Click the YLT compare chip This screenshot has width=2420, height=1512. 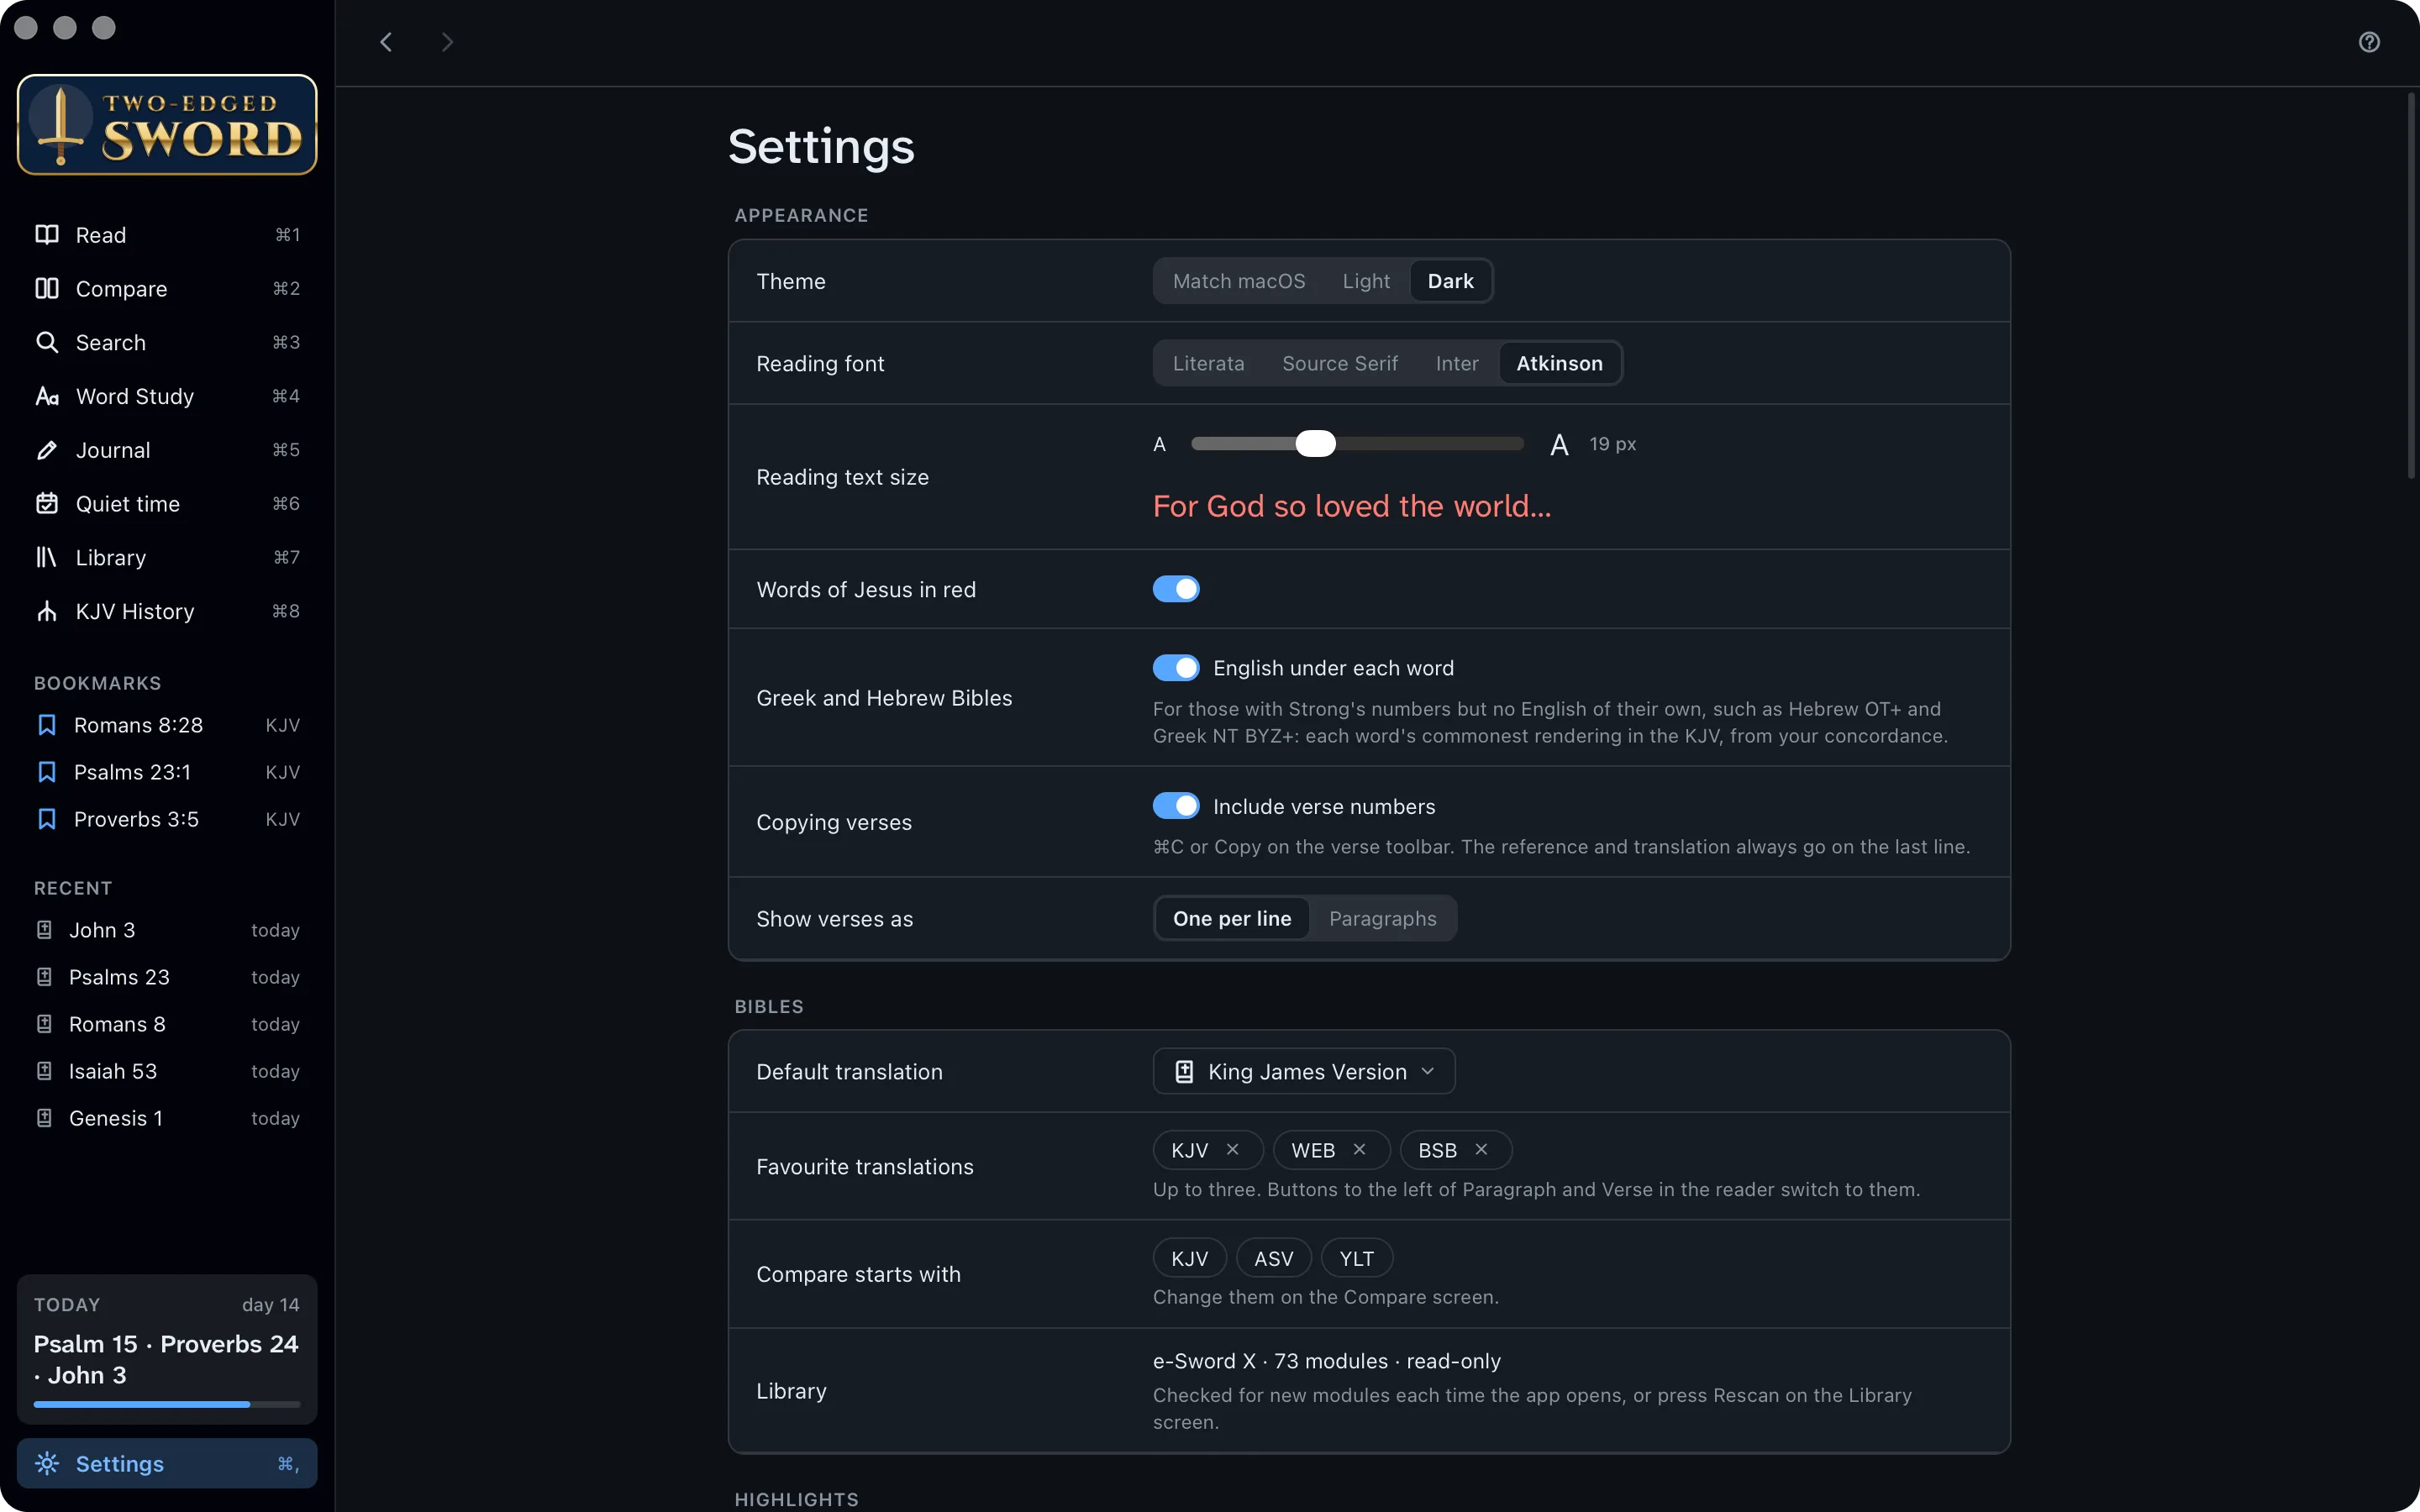1357,1259
